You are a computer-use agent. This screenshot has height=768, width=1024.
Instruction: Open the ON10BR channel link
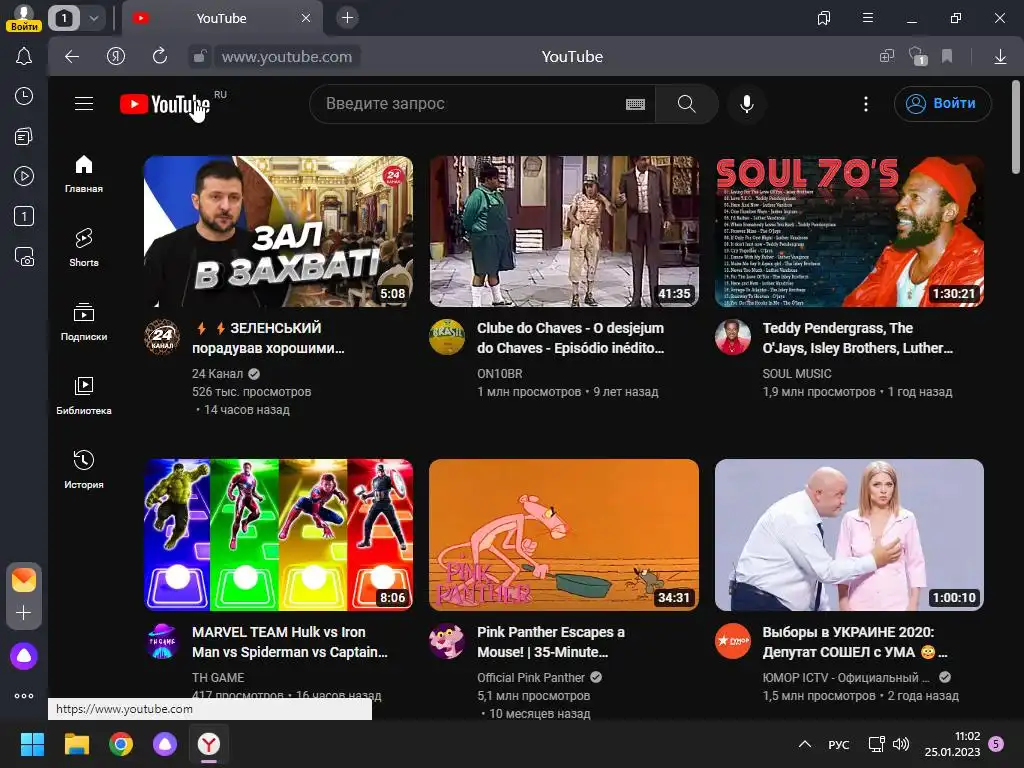[500, 374]
